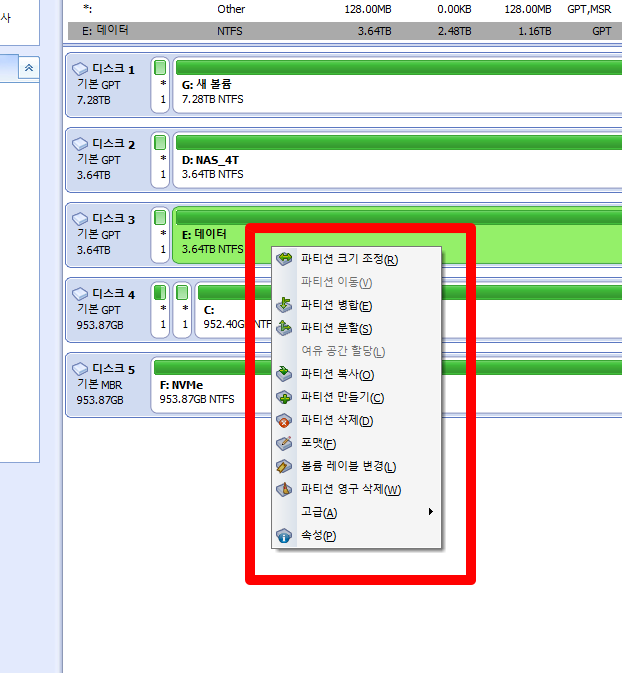This screenshot has width=622, height=673.
Task: Select the E: 데이터 row in partition list
Action: click(x=345, y=31)
